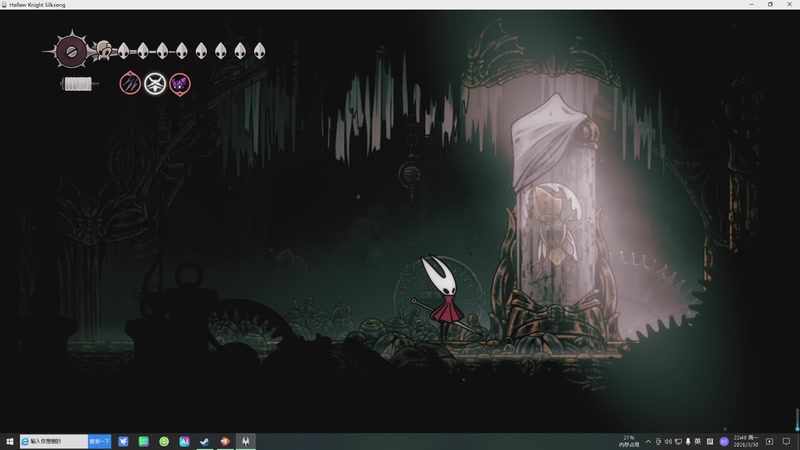The width and height of the screenshot is (800, 450).
Task: Select the triple needle tool icon
Action: (x=130, y=83)
